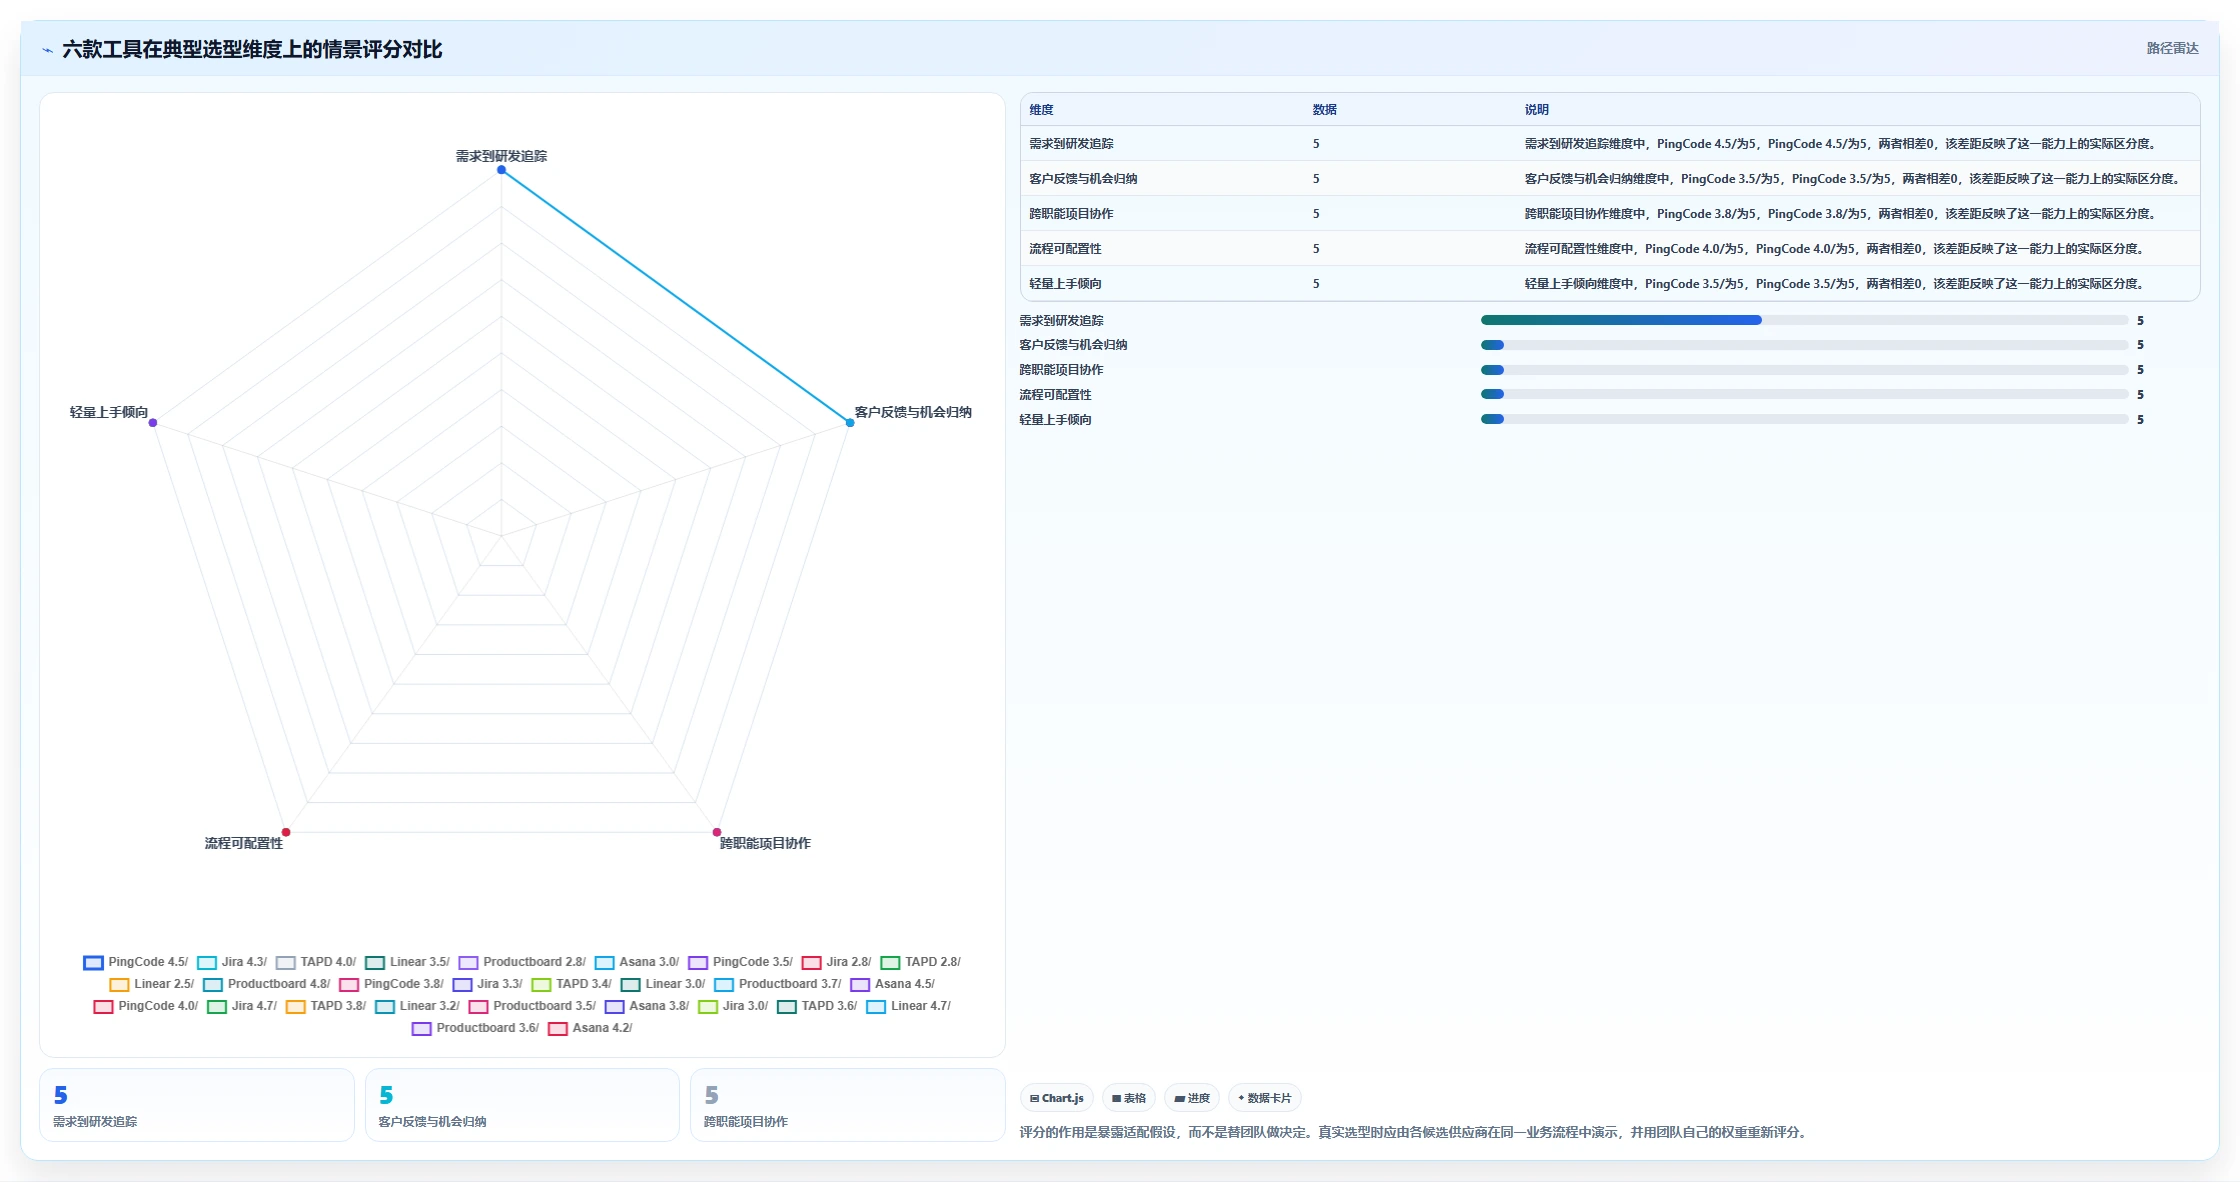Click the small icon left of the page title
The image size is (2240, 1182).
tap(47, 50)
